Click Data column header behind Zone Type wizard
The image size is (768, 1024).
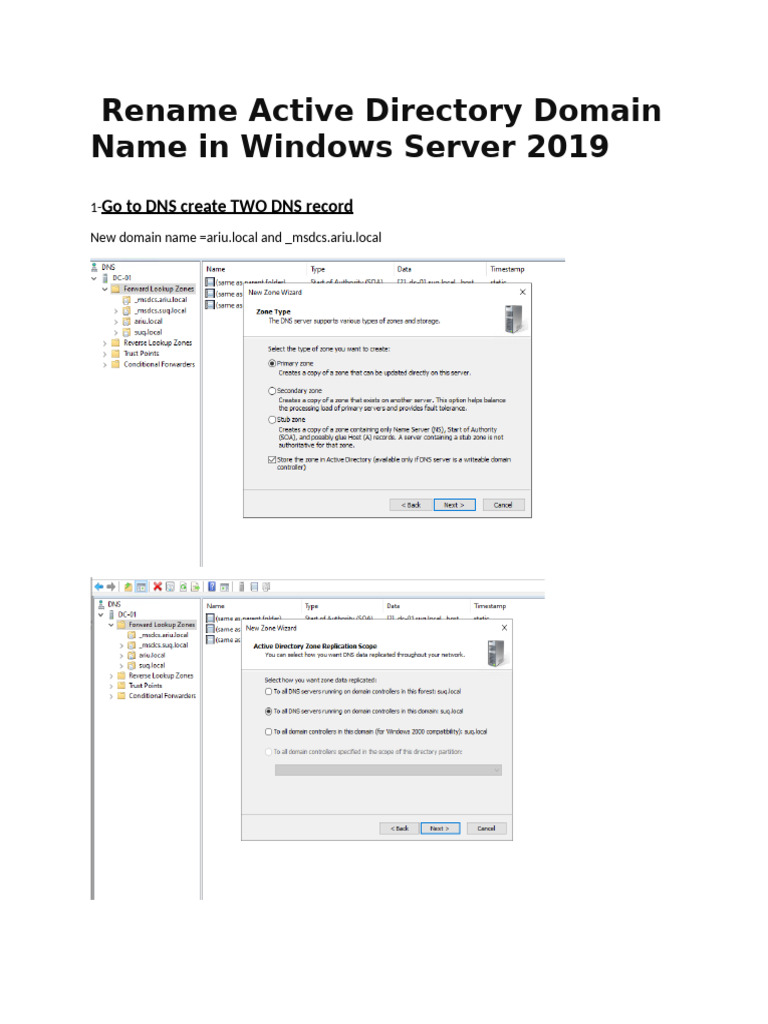click(x=404, y=269)
